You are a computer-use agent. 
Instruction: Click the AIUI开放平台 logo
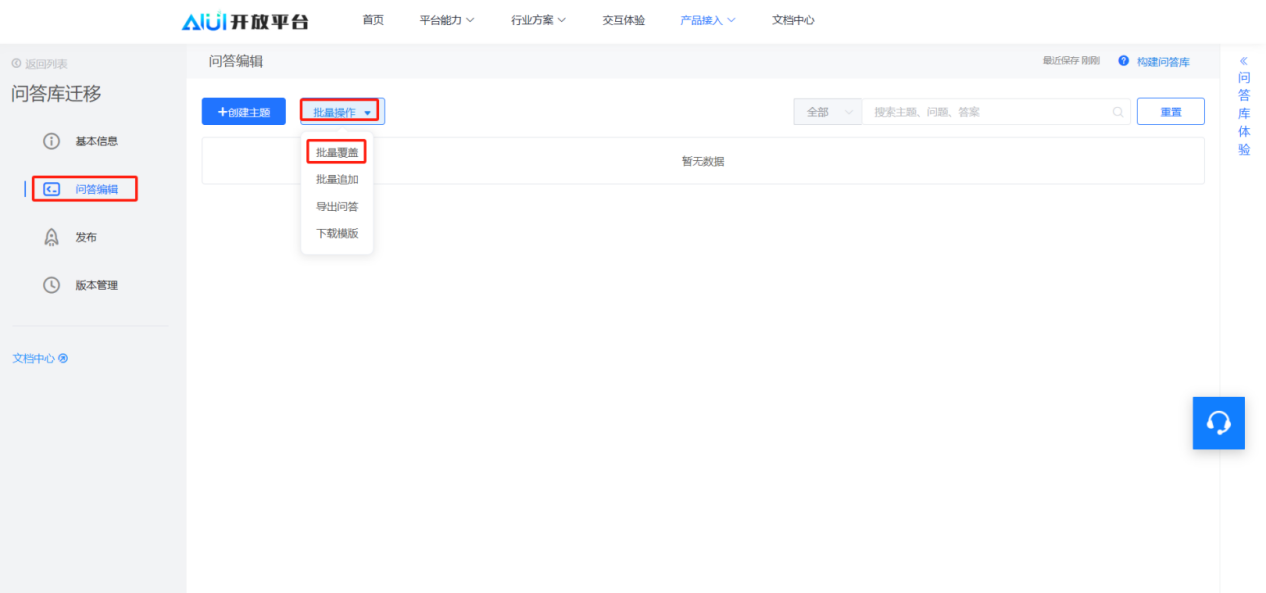(x=245, y=21)
